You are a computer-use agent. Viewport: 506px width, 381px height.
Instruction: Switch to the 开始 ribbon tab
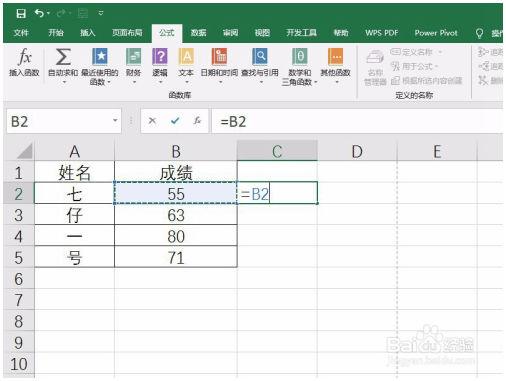(56, 33)
